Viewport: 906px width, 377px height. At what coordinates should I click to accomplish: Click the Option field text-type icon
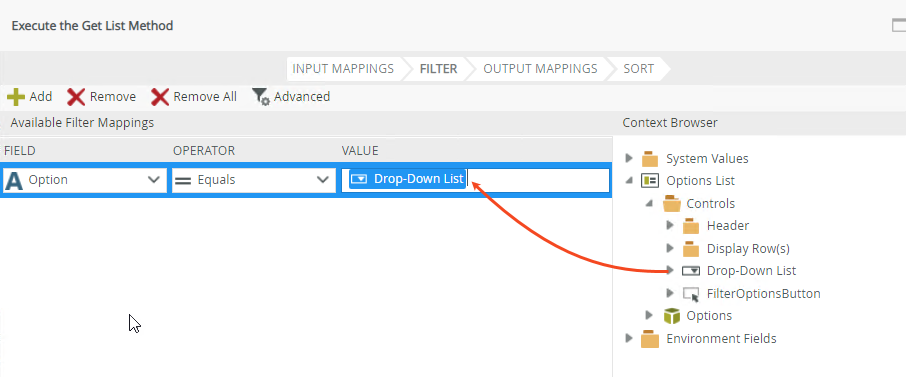point(13,180)
